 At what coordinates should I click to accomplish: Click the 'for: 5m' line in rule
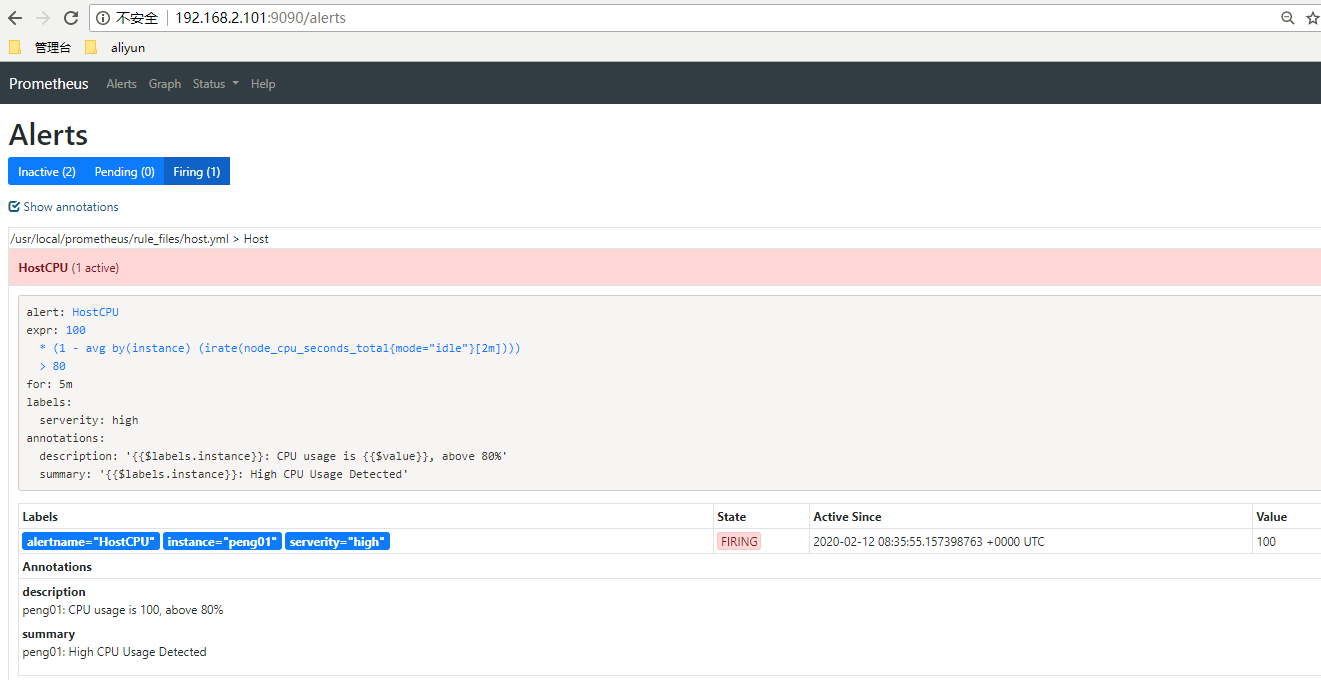click(x=49, y=384)
